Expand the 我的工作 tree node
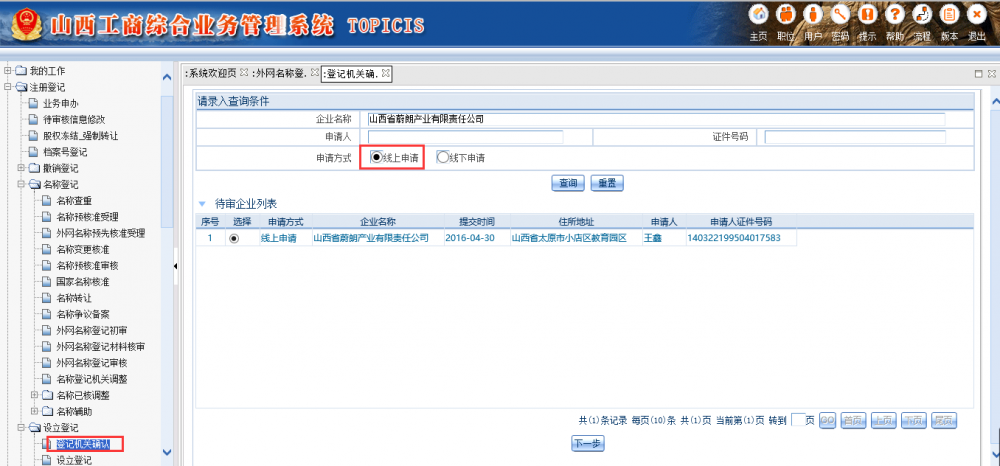 8,71
